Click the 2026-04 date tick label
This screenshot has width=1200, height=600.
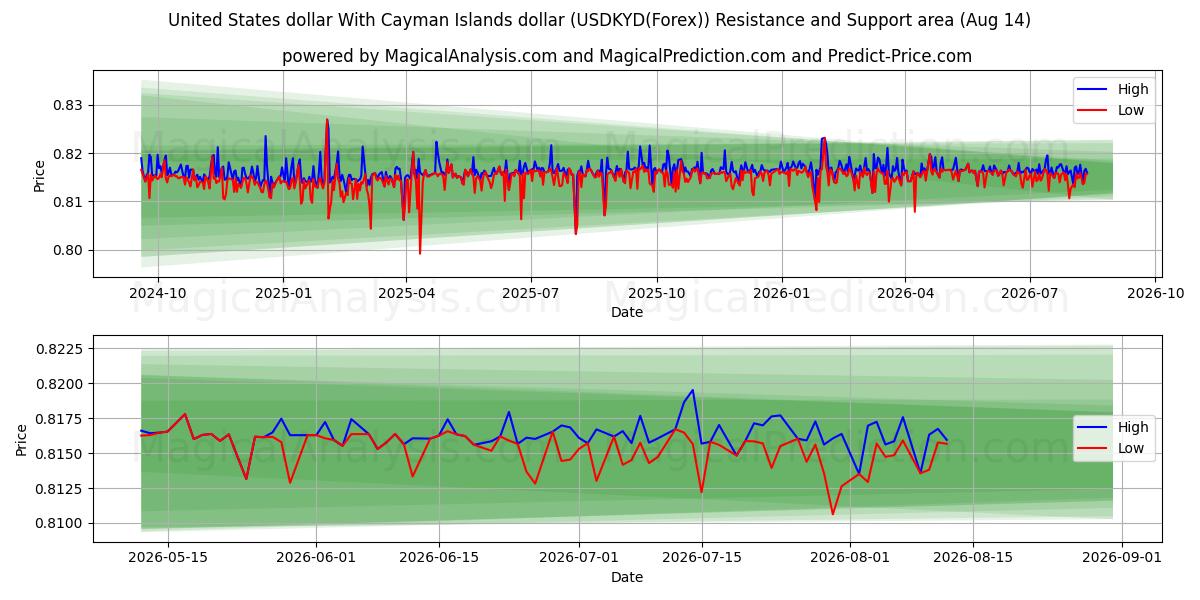pyautogui.click(x=904, y=295)
